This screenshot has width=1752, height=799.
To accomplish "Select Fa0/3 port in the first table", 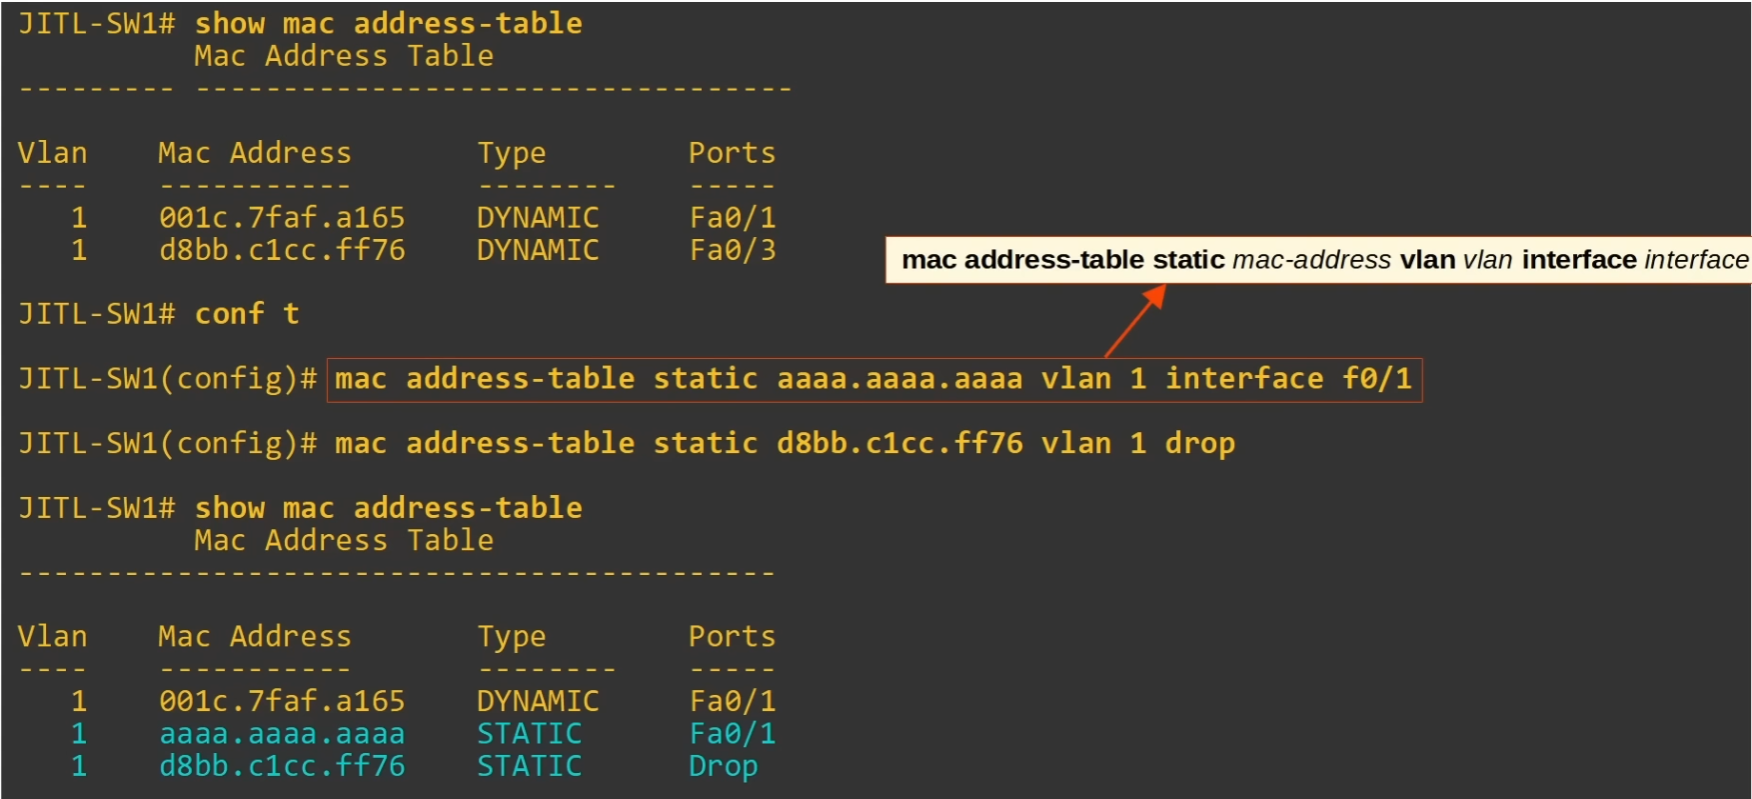I will click(732, 250).
